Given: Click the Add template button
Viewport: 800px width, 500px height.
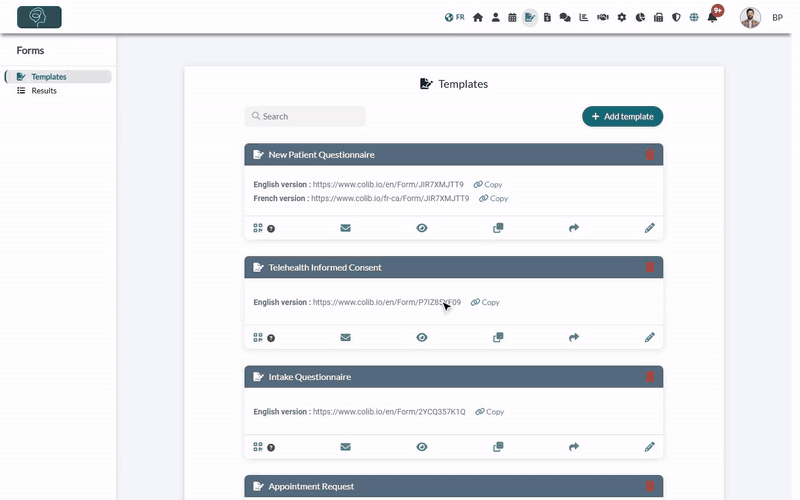Looking at the screenshot, I should pyautogui.click(x=622, y=116).
